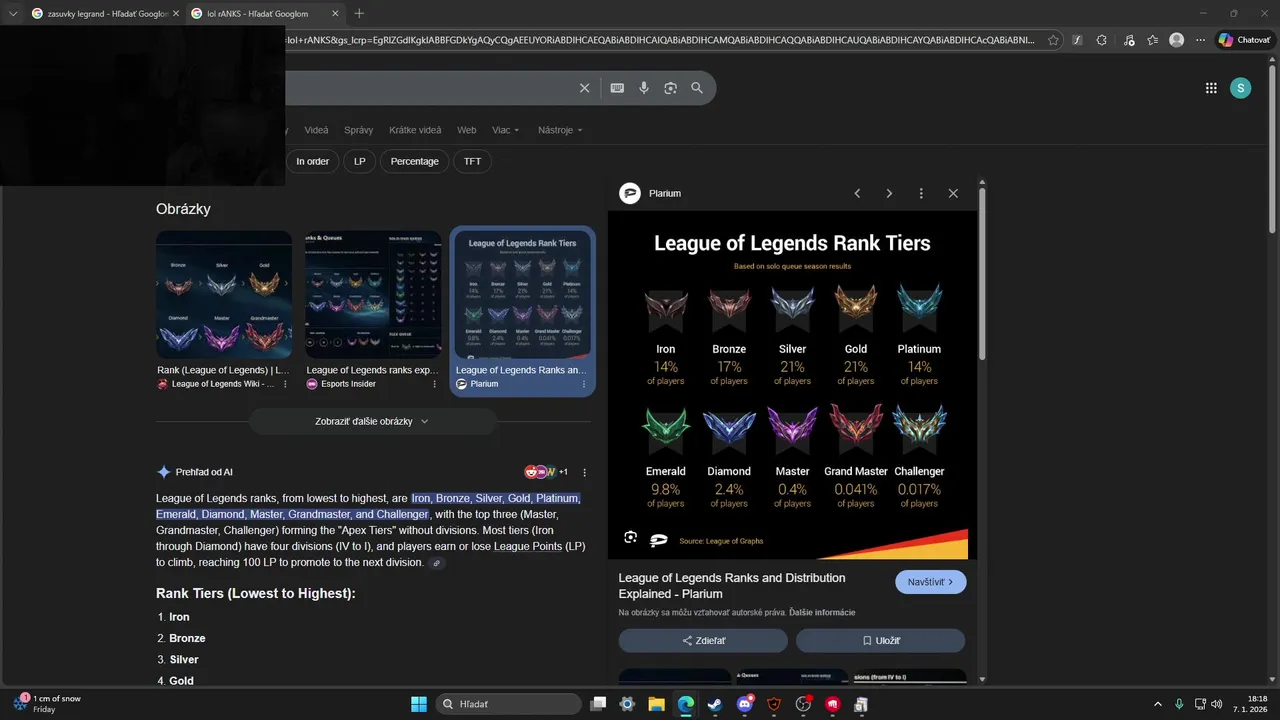Add page to favorites with the star
The height and width of the screenshot is (720, 1280).
[1053, 40]
